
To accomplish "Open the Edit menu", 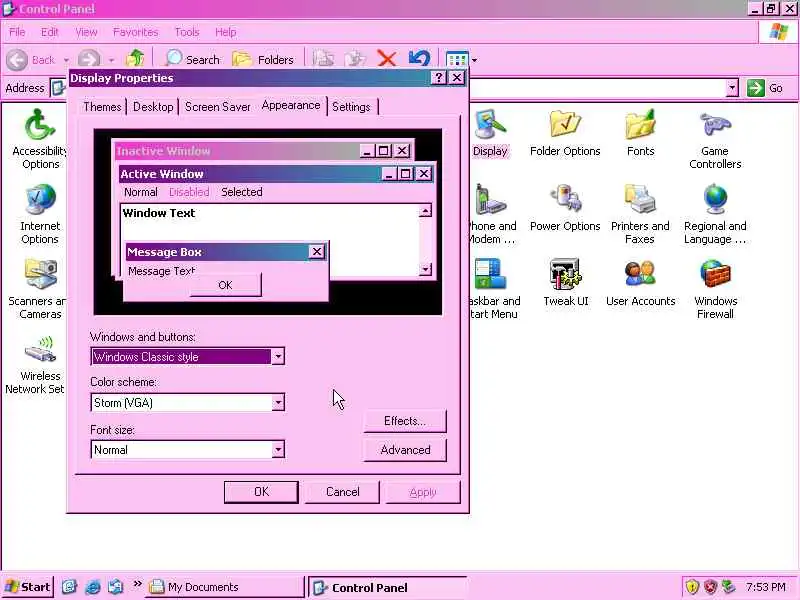I will (x=49, y=32).
